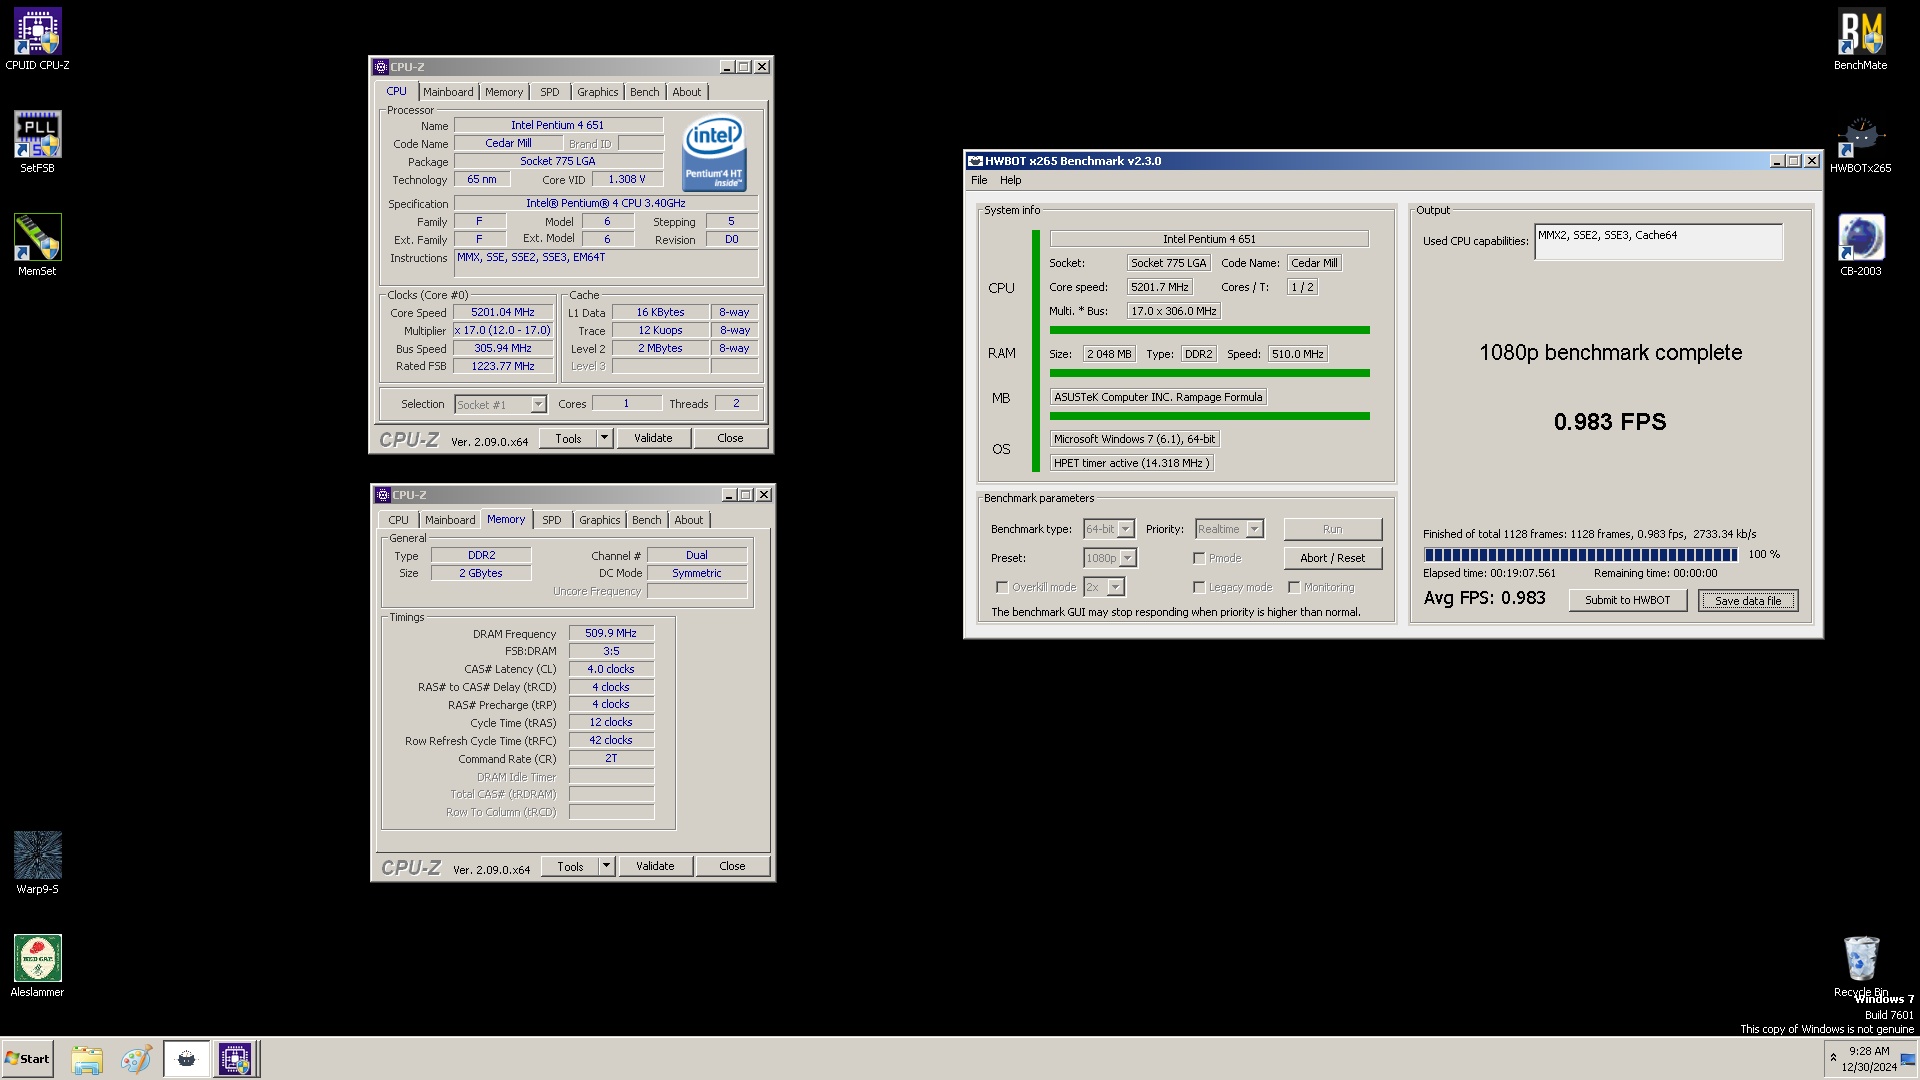Toggle the Overkill mode checkbox
This screenshot has height=1080, width=1920.
[1002, 587]
